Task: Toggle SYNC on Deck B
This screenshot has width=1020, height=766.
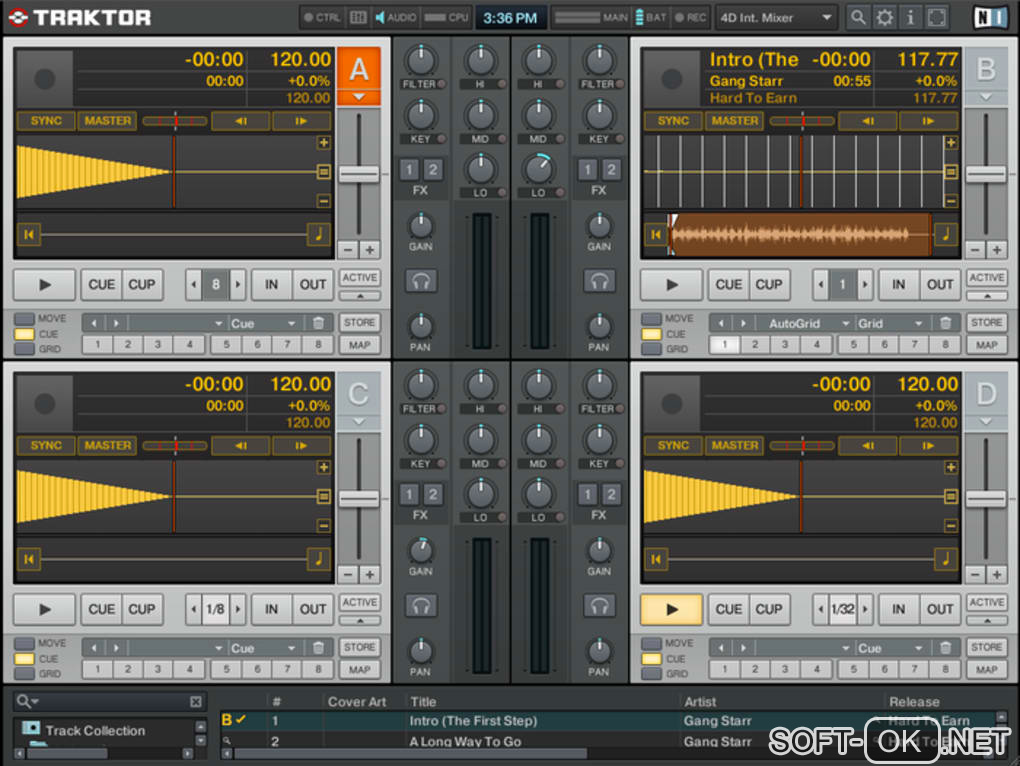Action: [673, 121]
